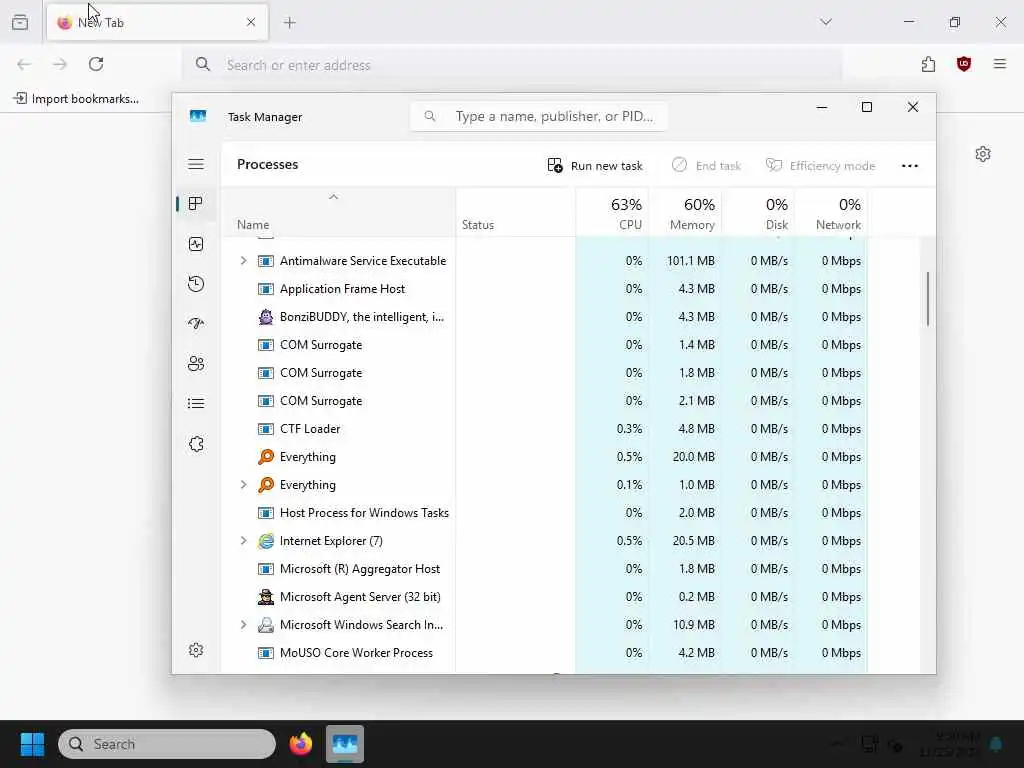Click Windows taskbar Search box
Screen dimensions: 1024x768
[x=167, y=744]
